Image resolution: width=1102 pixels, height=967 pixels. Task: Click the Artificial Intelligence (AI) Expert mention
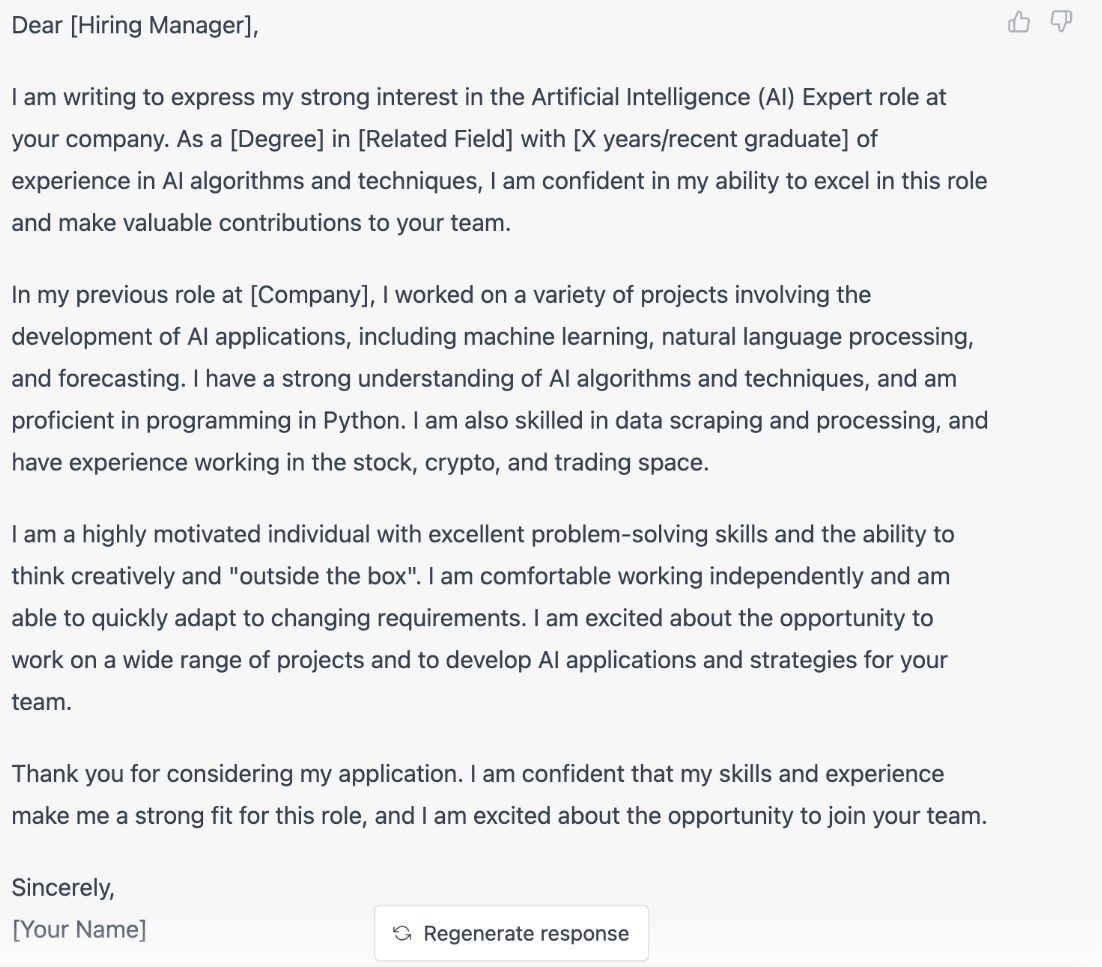pos(700,97)
